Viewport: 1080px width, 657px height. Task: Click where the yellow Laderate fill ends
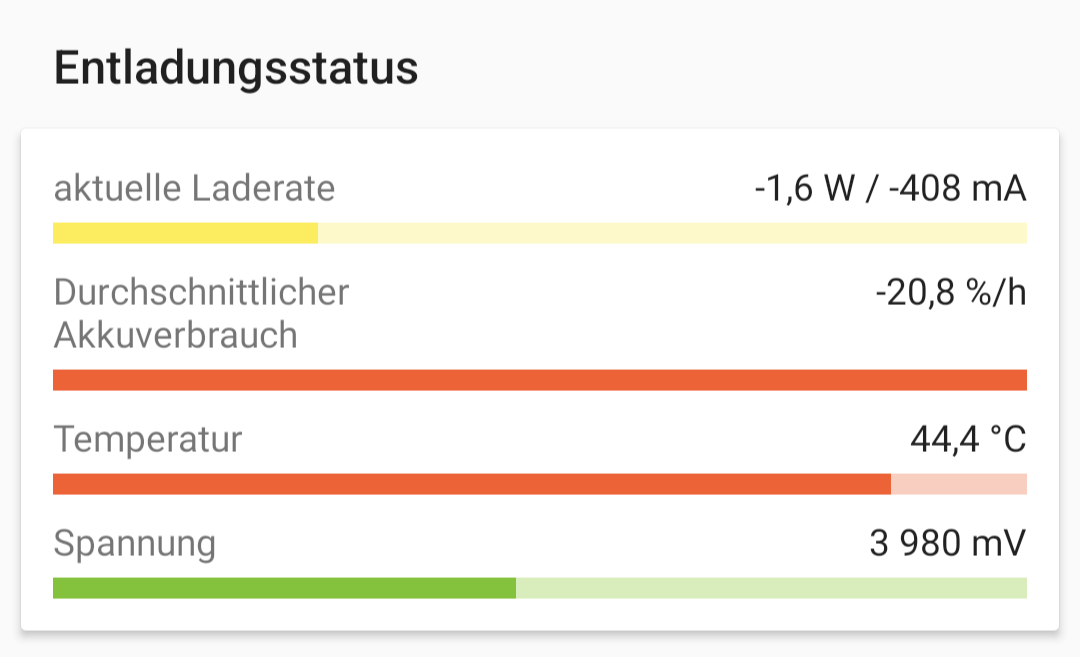point(318,233)
